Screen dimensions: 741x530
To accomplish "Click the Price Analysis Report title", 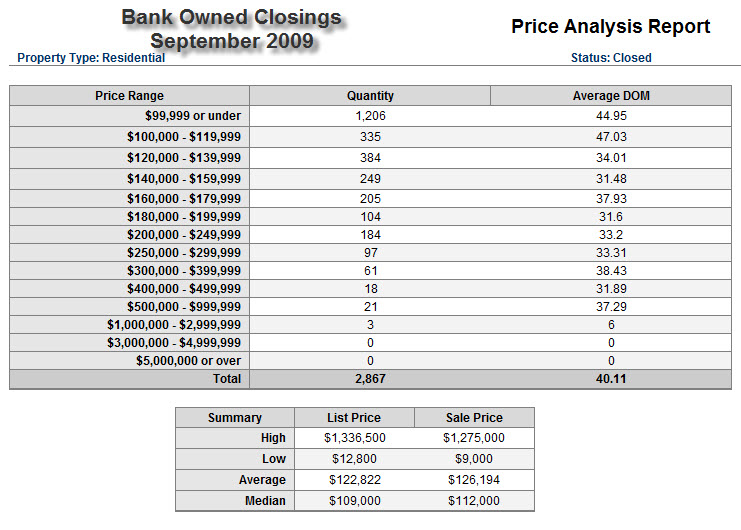I will 610,27.
